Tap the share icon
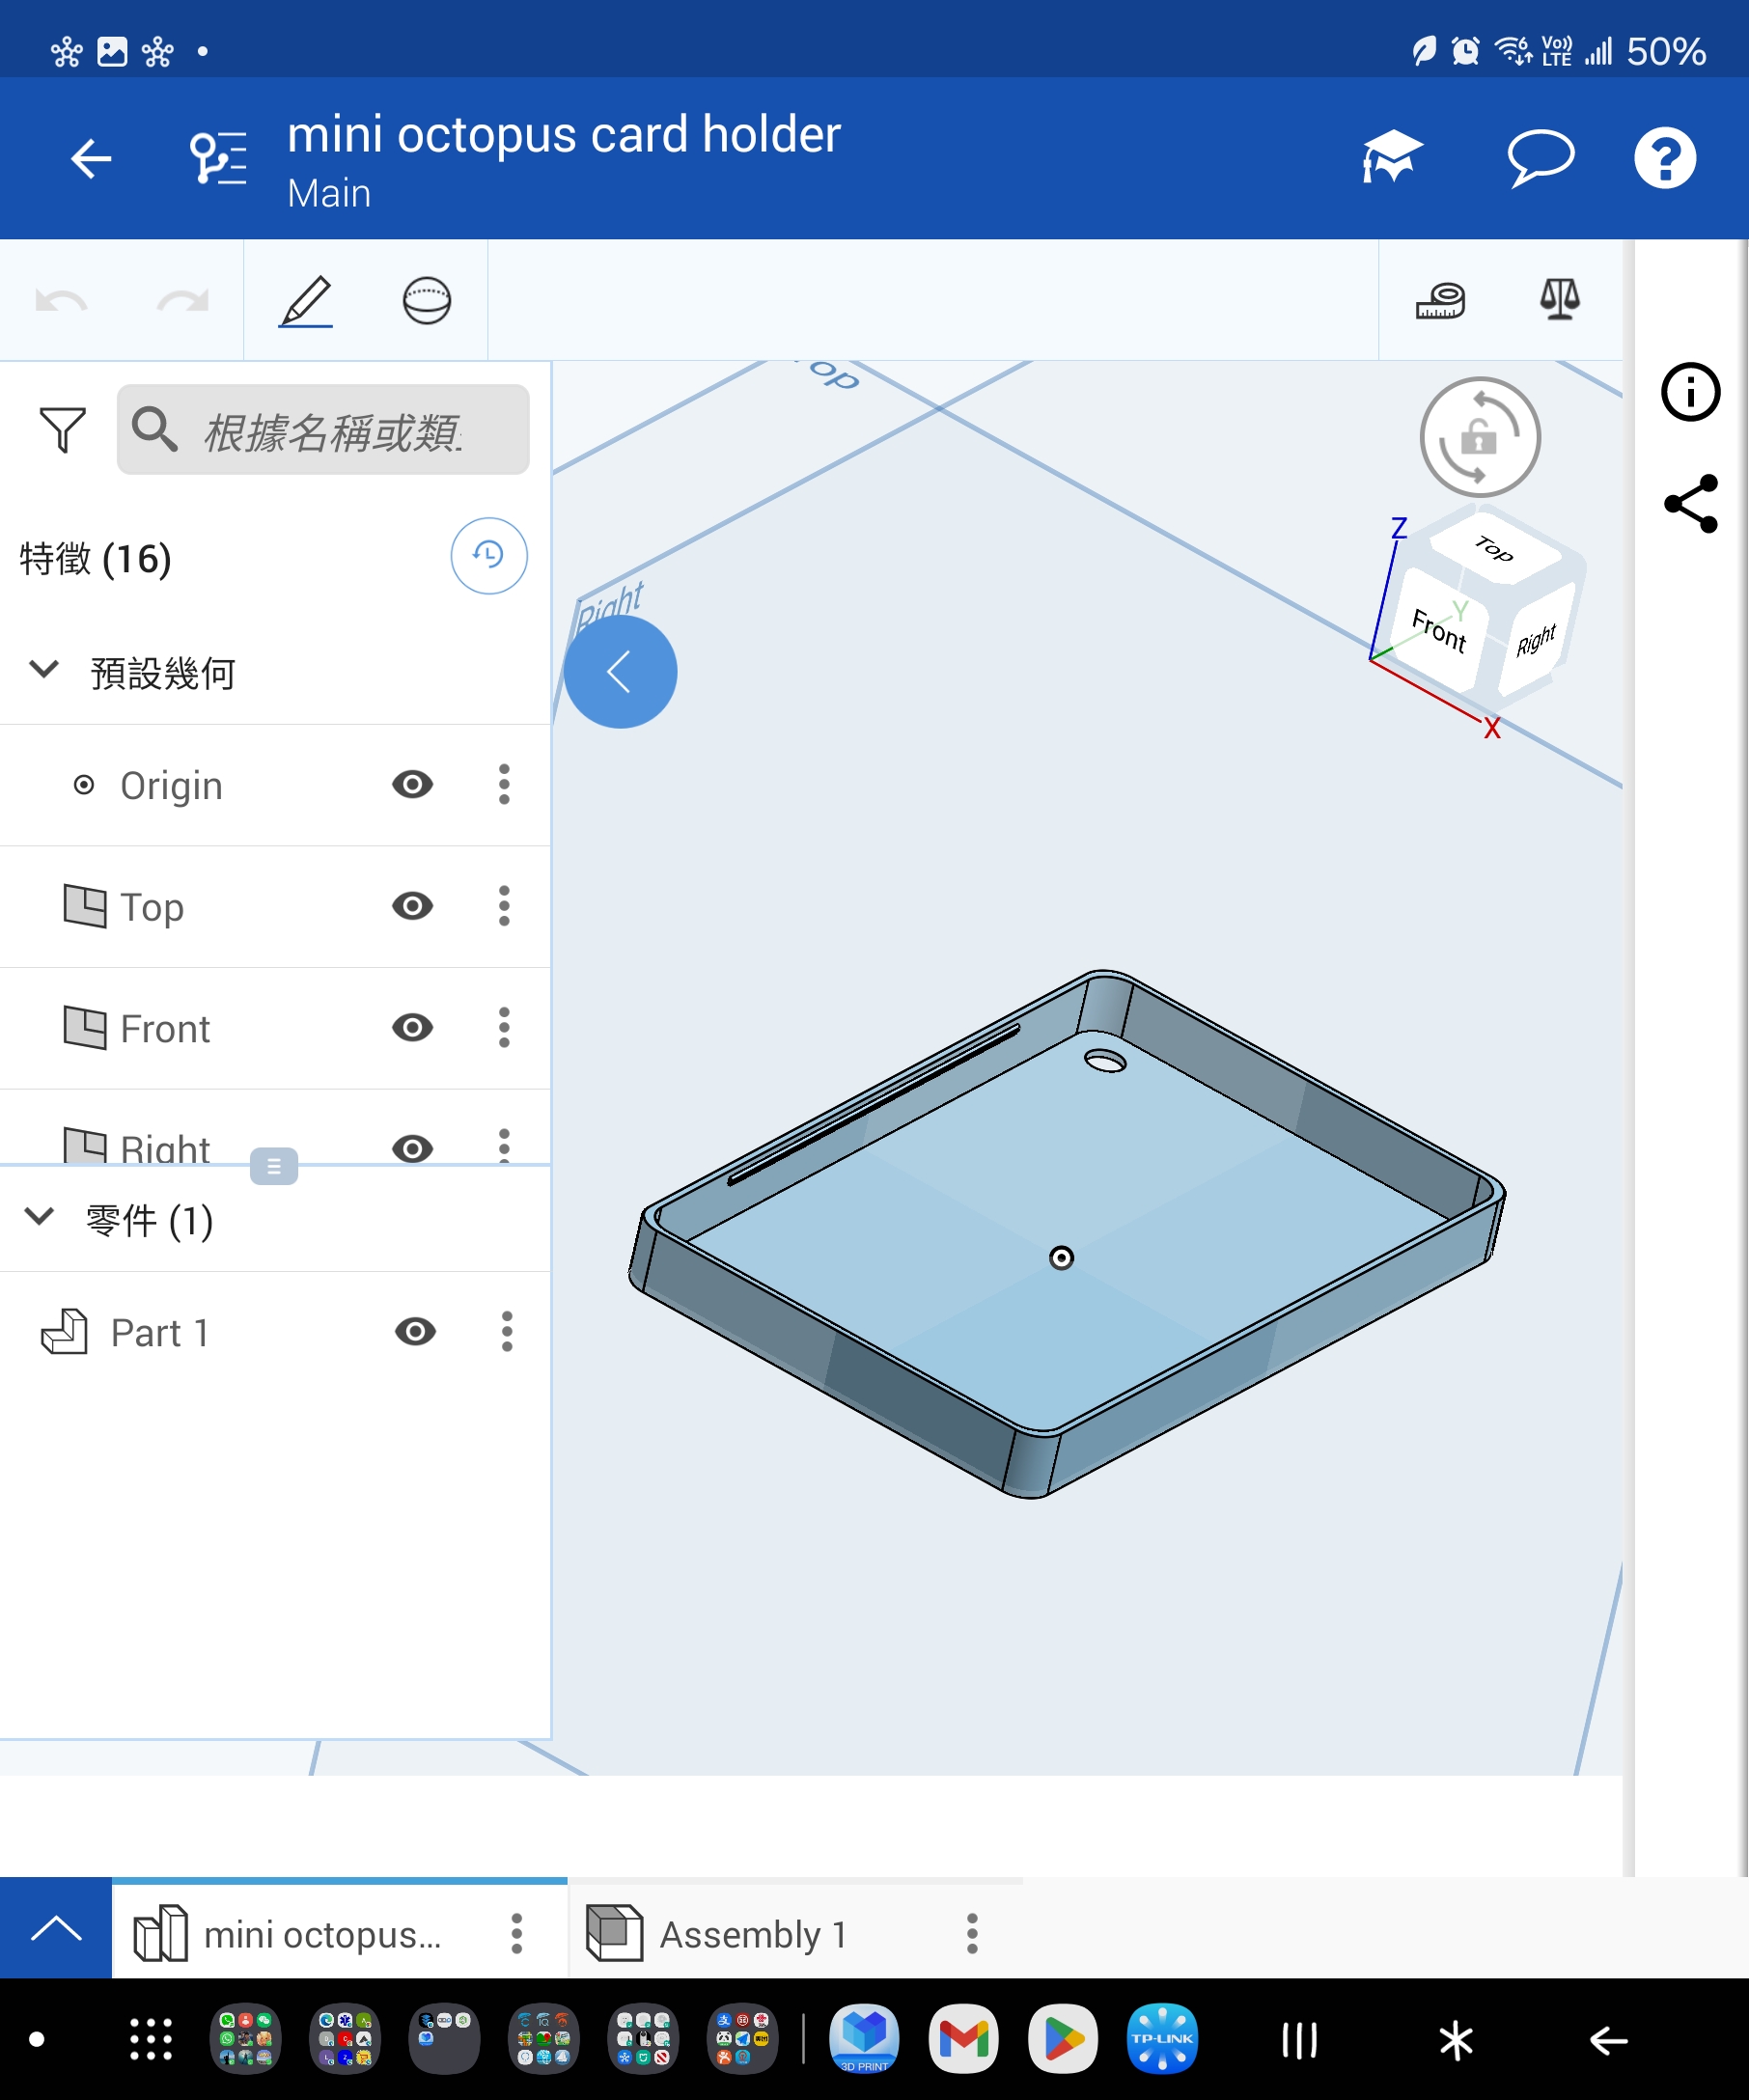1749x2100 pixels. [1690, 504]
